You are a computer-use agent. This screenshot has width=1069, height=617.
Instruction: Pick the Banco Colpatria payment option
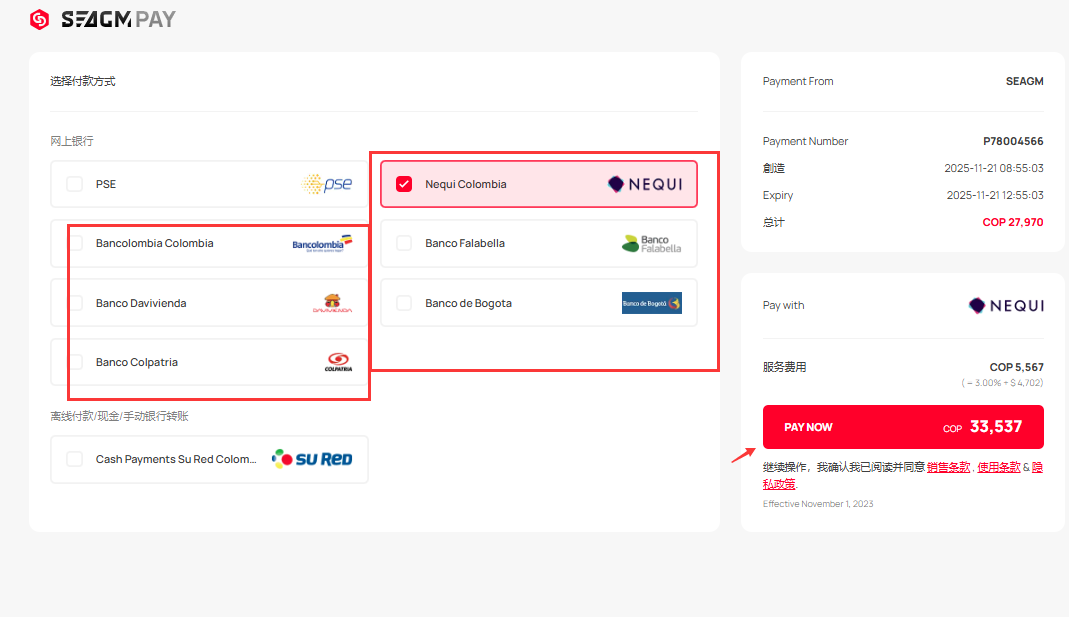(137, 362)
